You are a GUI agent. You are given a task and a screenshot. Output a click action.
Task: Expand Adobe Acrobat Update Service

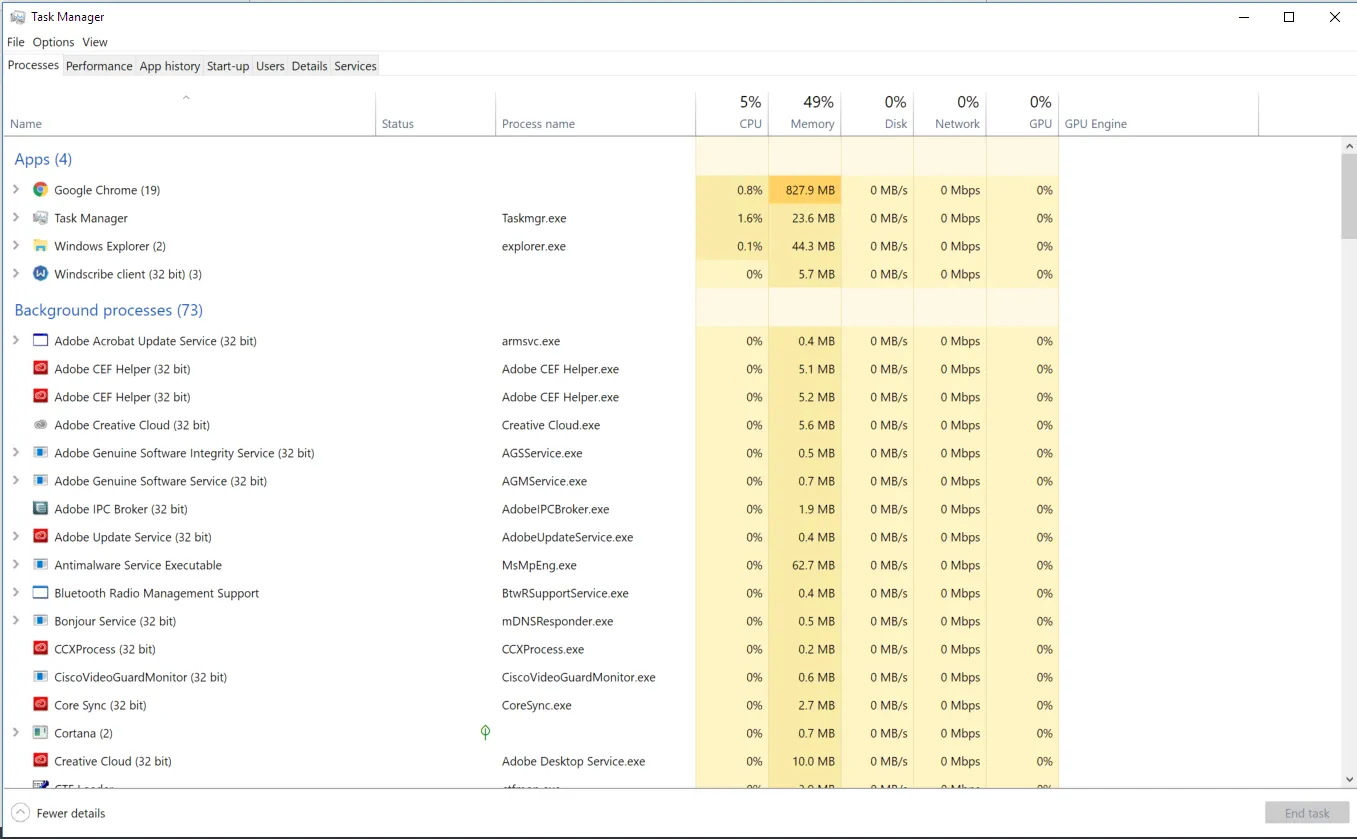(x=15, y=340)
